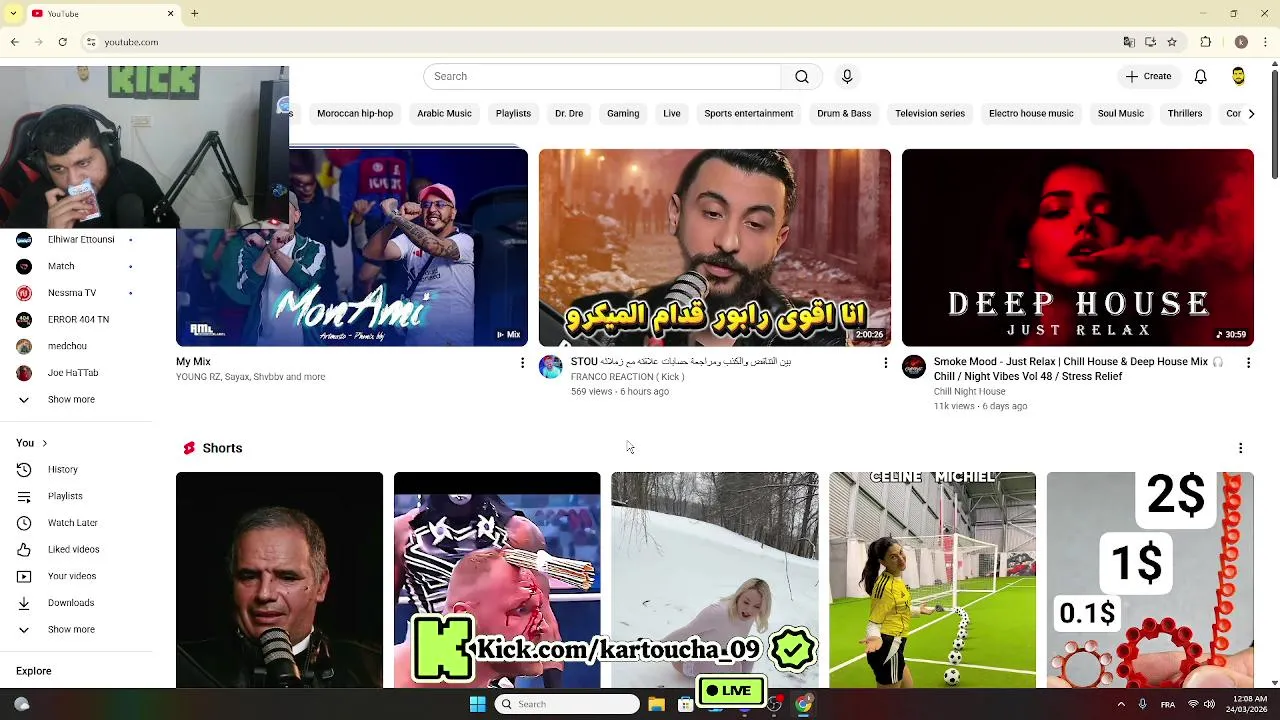
Task: Open the Chrome profile avatar
Action: tap(1241, 42)
